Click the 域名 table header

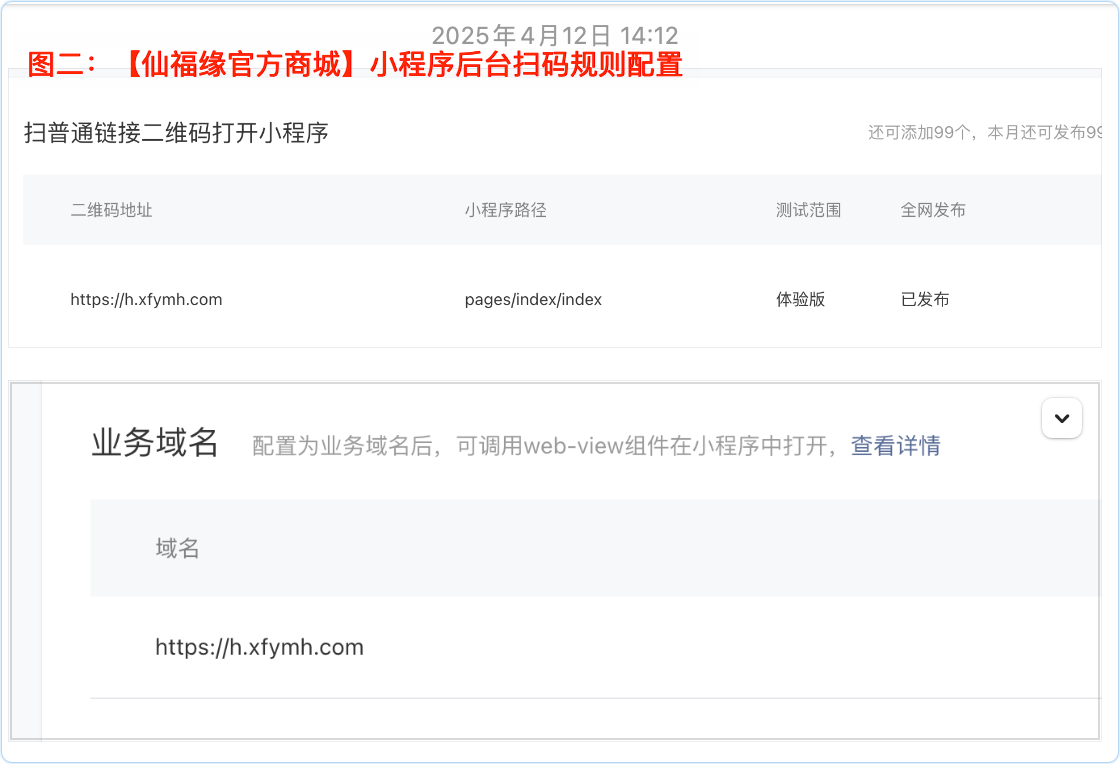click(177, 548)
